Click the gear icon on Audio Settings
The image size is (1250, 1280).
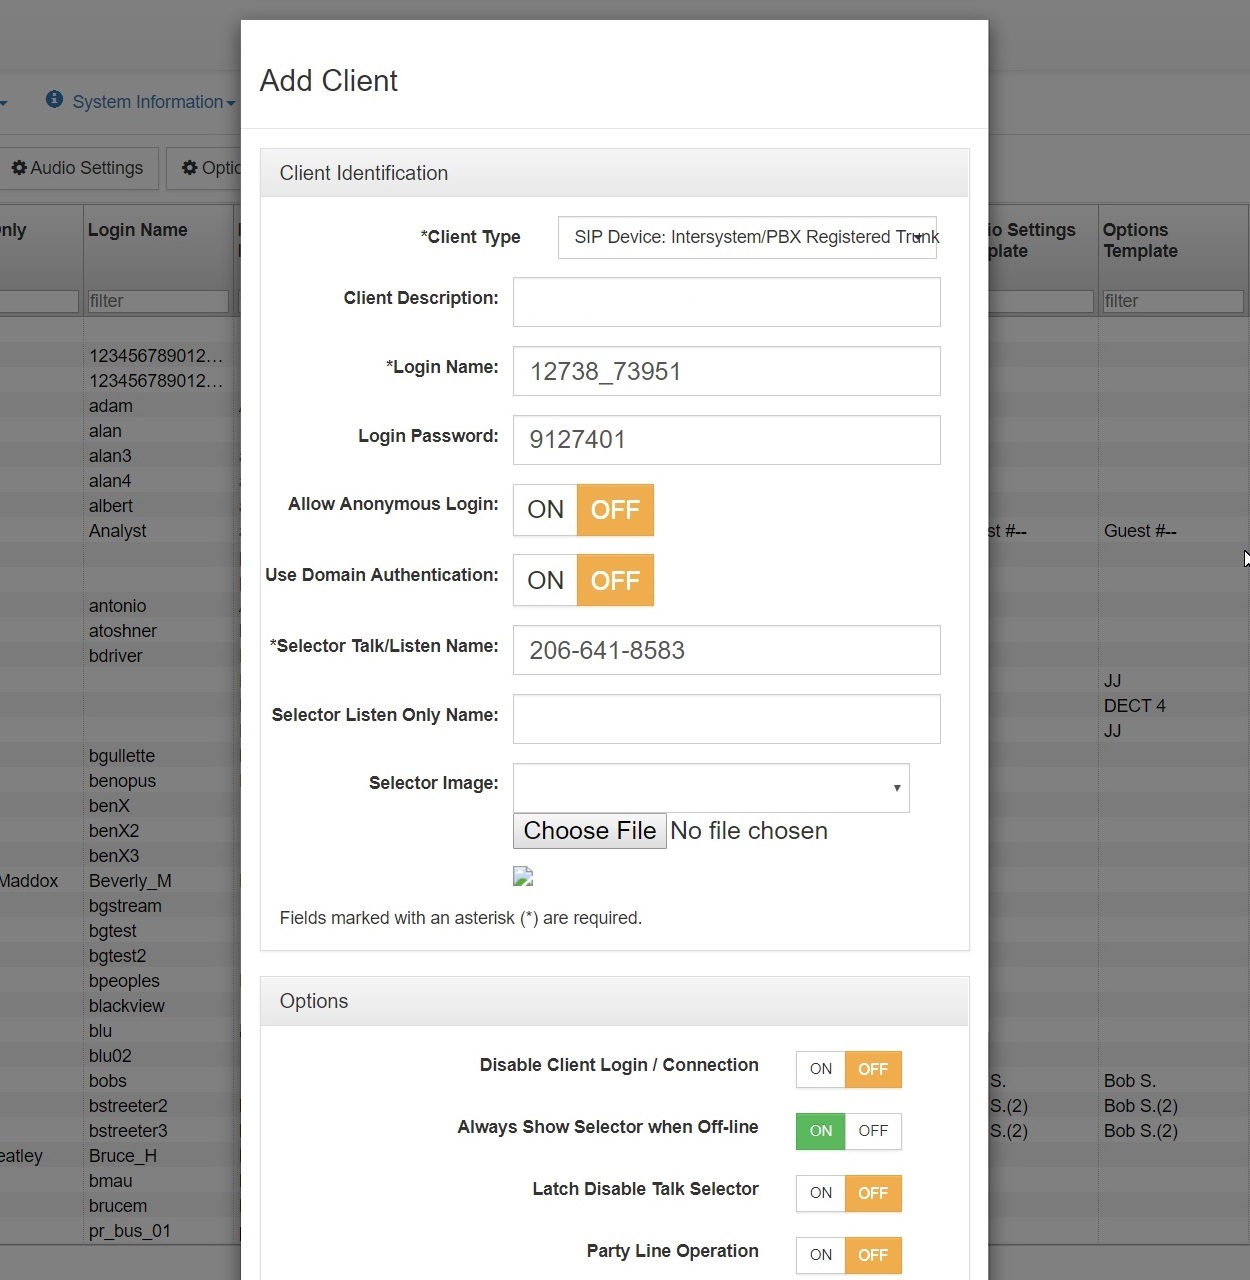20,168
